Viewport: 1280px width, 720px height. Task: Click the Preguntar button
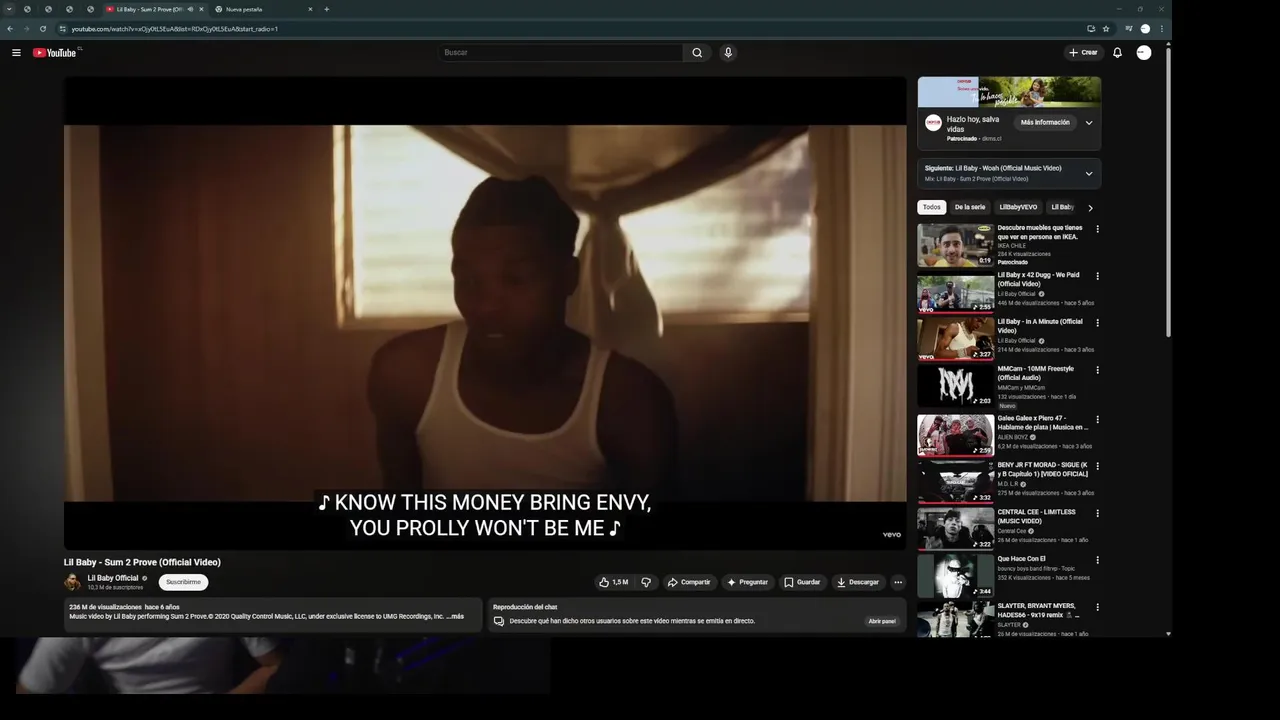pyautogui.click(x=747, y=582)
